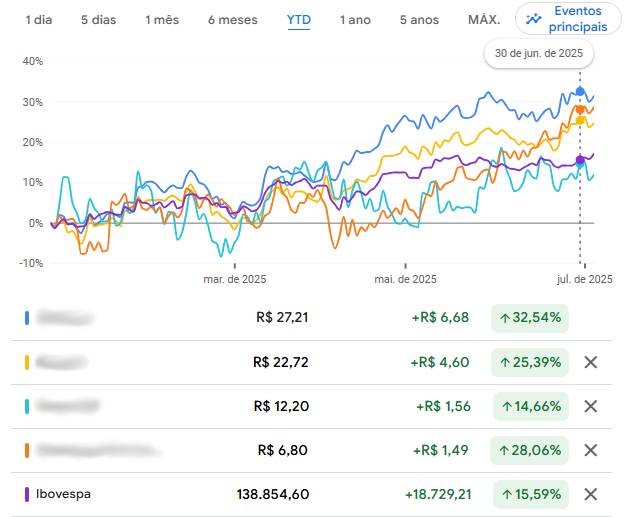
Task: Click the 15,59% Ibovespa gain badge
Action: (531, 494)
